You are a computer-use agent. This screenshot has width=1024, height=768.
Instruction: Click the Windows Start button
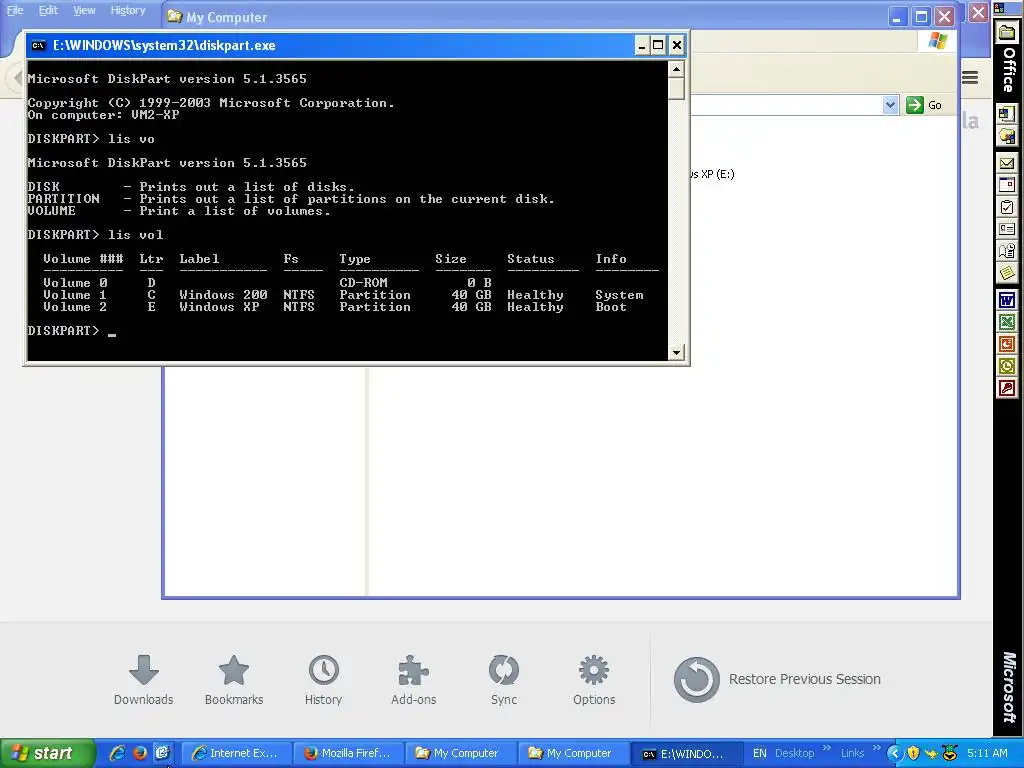click(47, 753)
